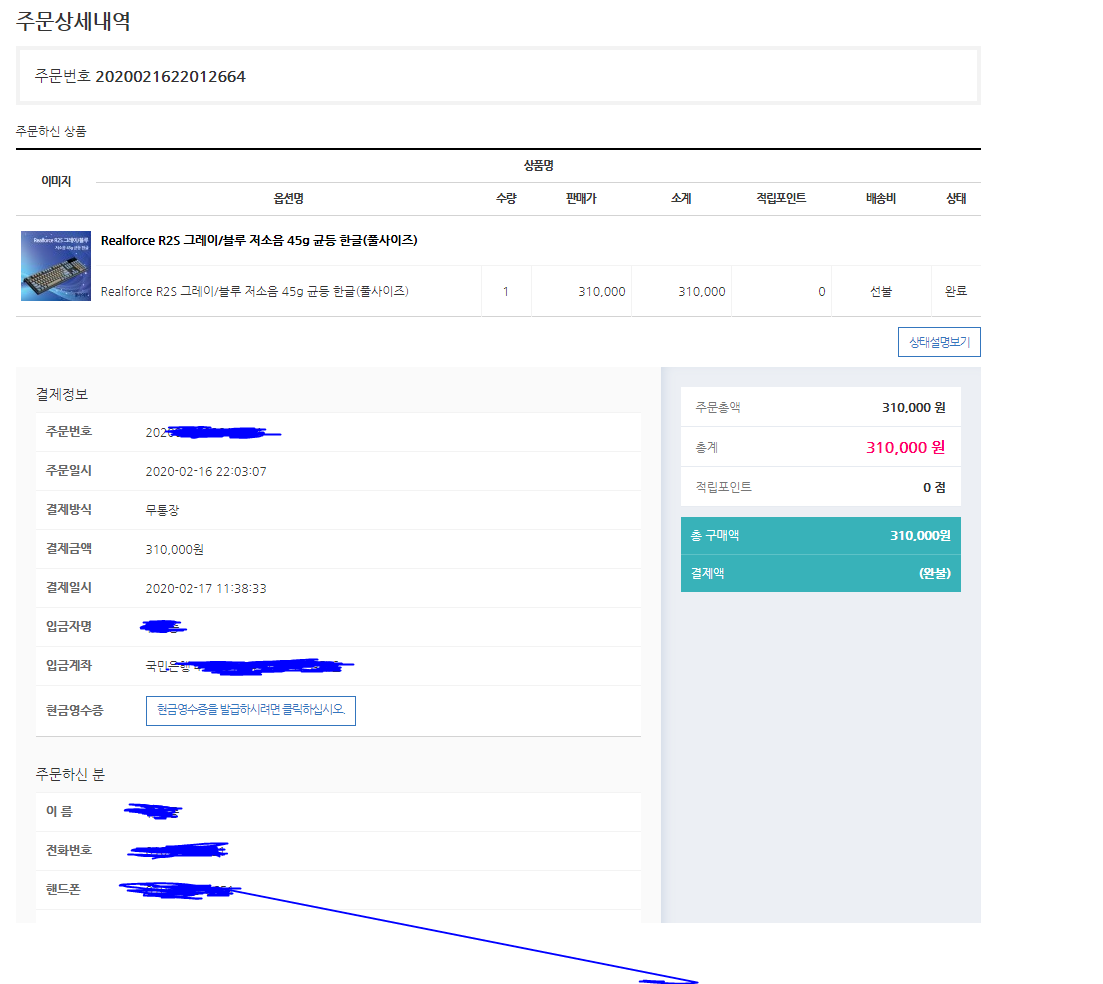Click the 핸드폰 row label
Viewport: 1103px width, 984px height.
63,890
